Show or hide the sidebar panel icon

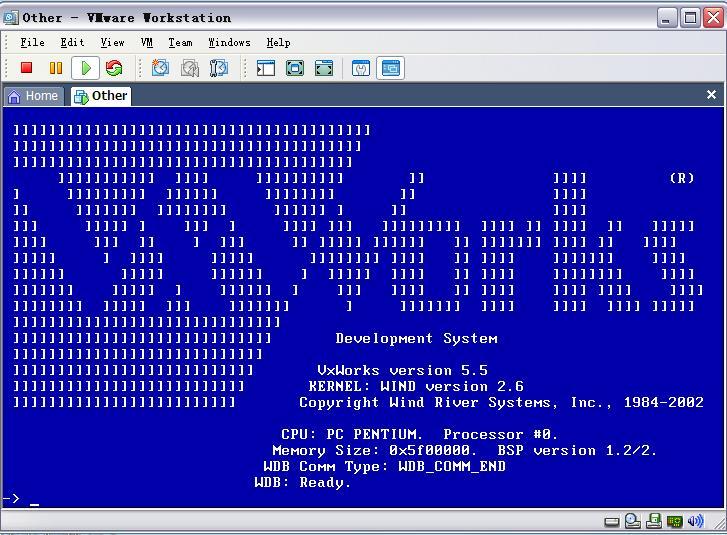point(266,68)
